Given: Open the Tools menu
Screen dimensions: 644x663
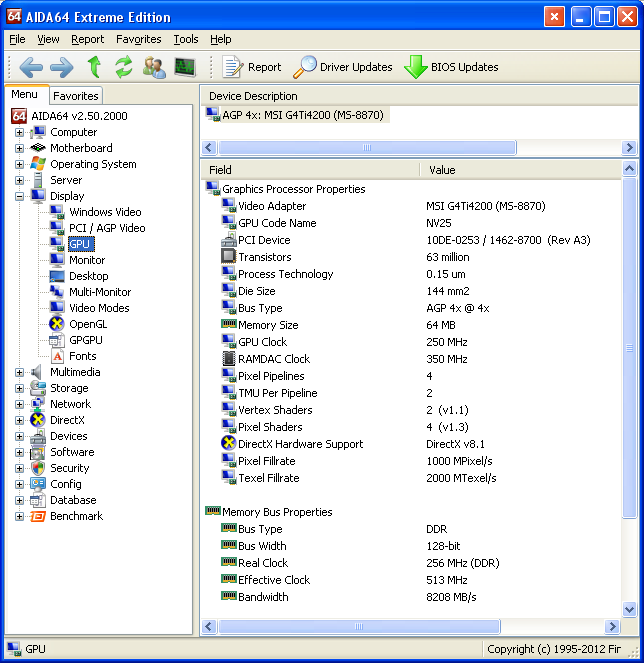Looking at the screenshot, I should click(x=186, y=39).
